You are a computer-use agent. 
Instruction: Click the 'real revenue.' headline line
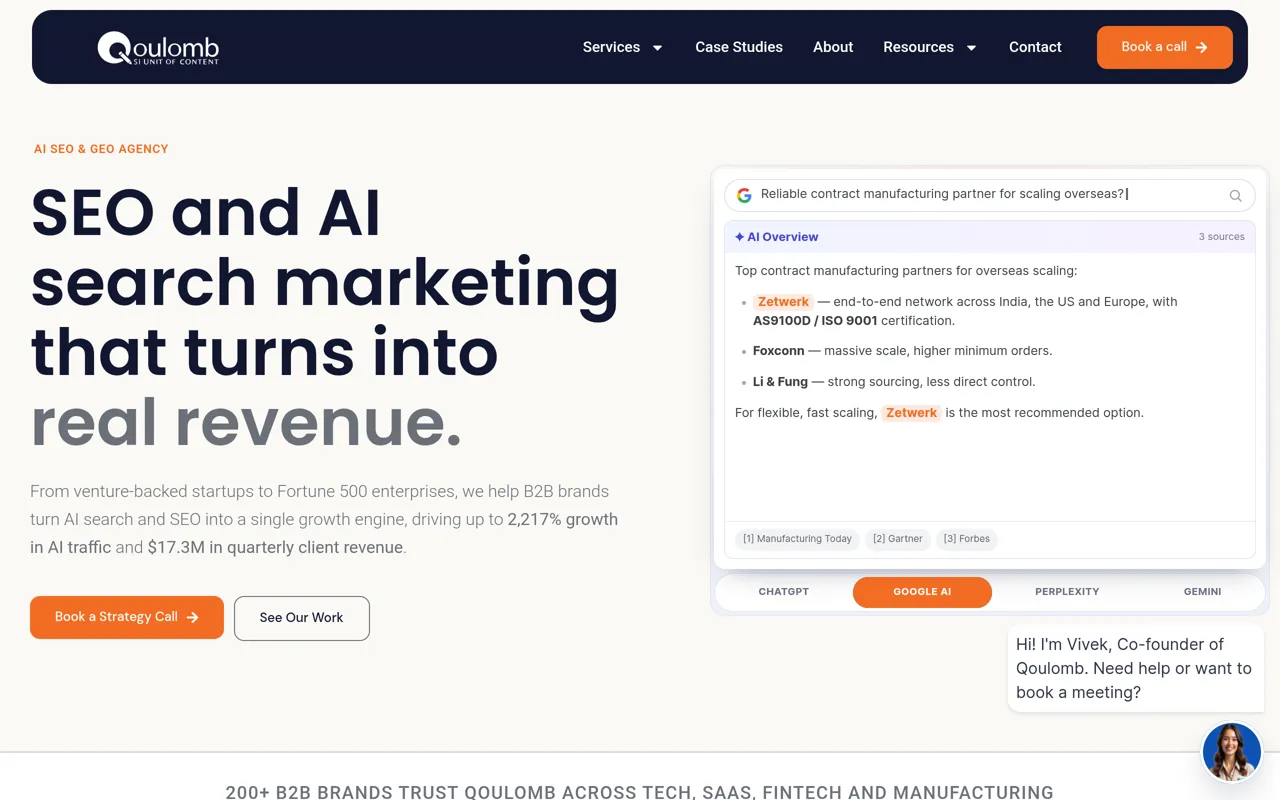point(246,421)
